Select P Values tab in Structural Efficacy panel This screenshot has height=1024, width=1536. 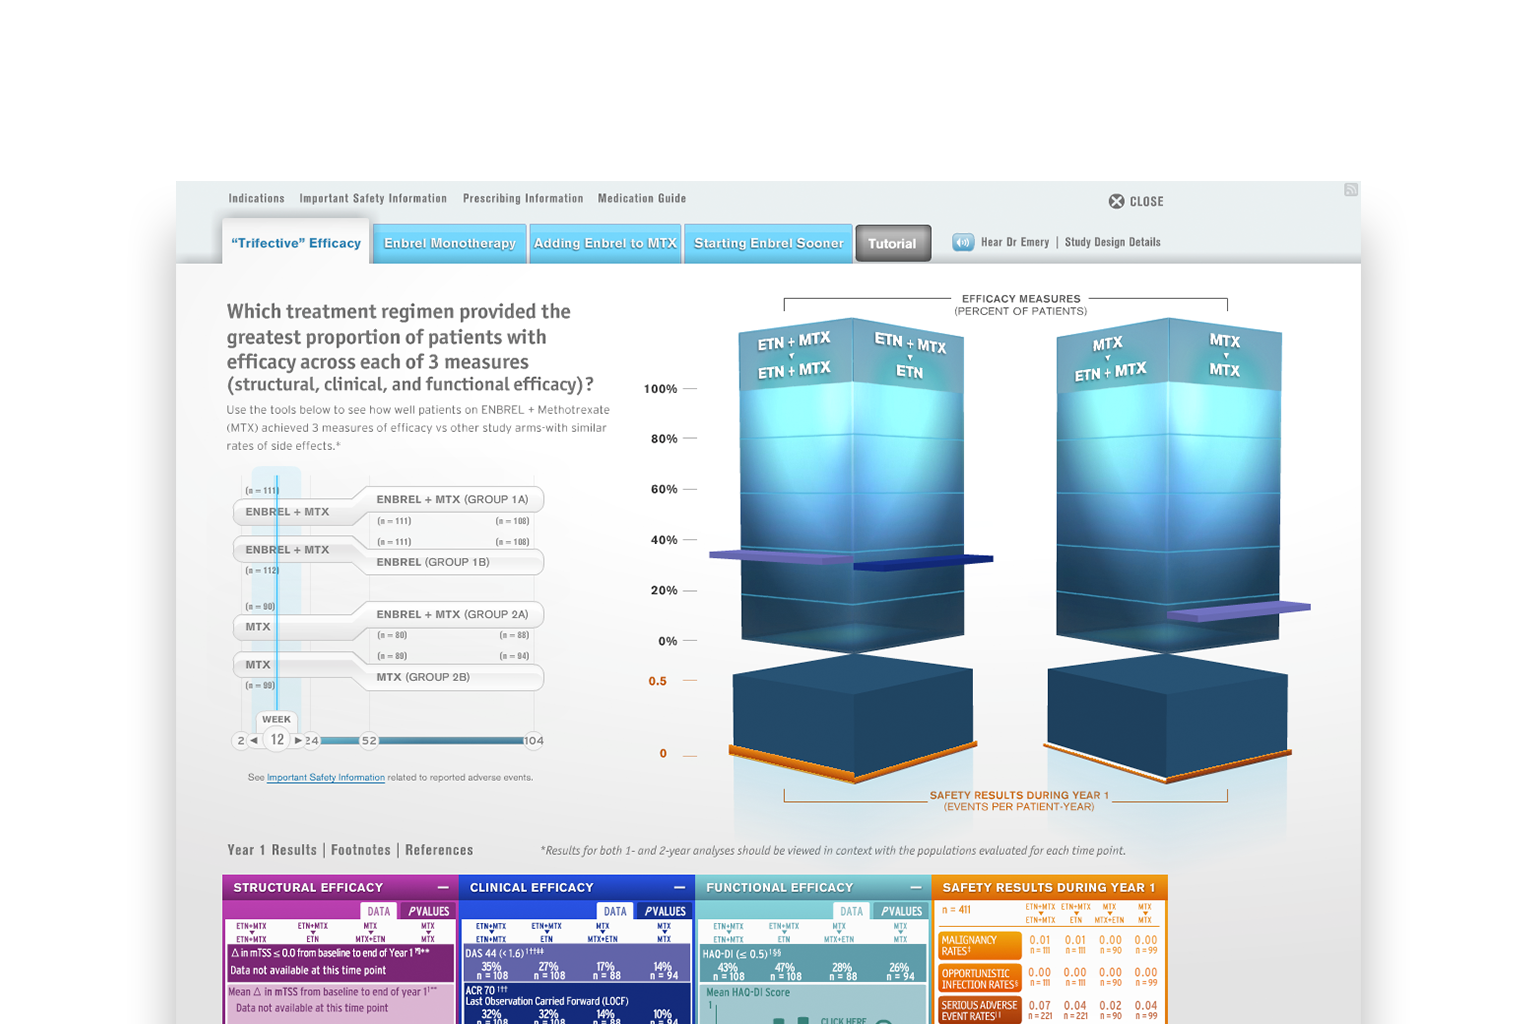pos(428,911)
